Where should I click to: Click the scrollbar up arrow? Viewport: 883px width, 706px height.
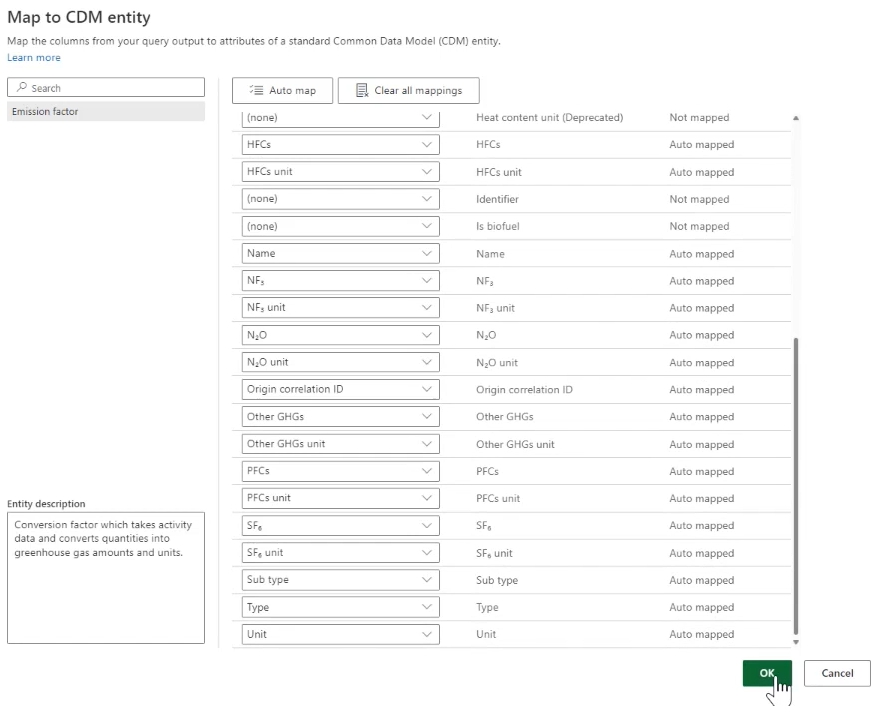pos(796,118)
